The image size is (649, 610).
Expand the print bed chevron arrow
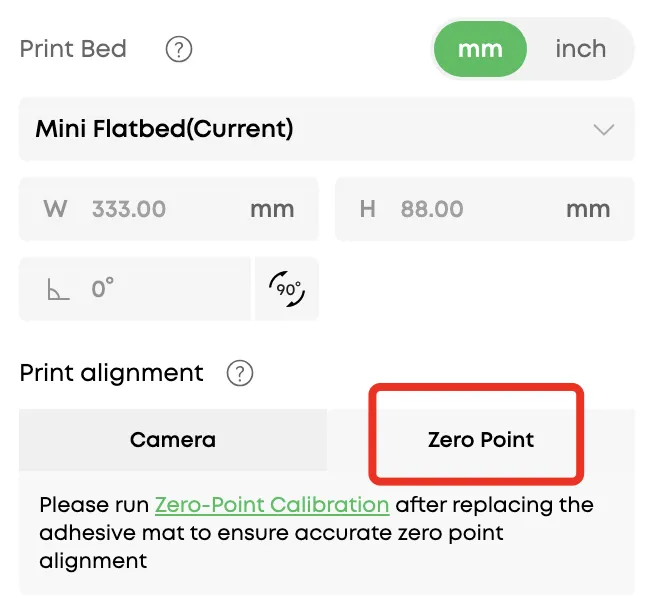tap(603, 130)
